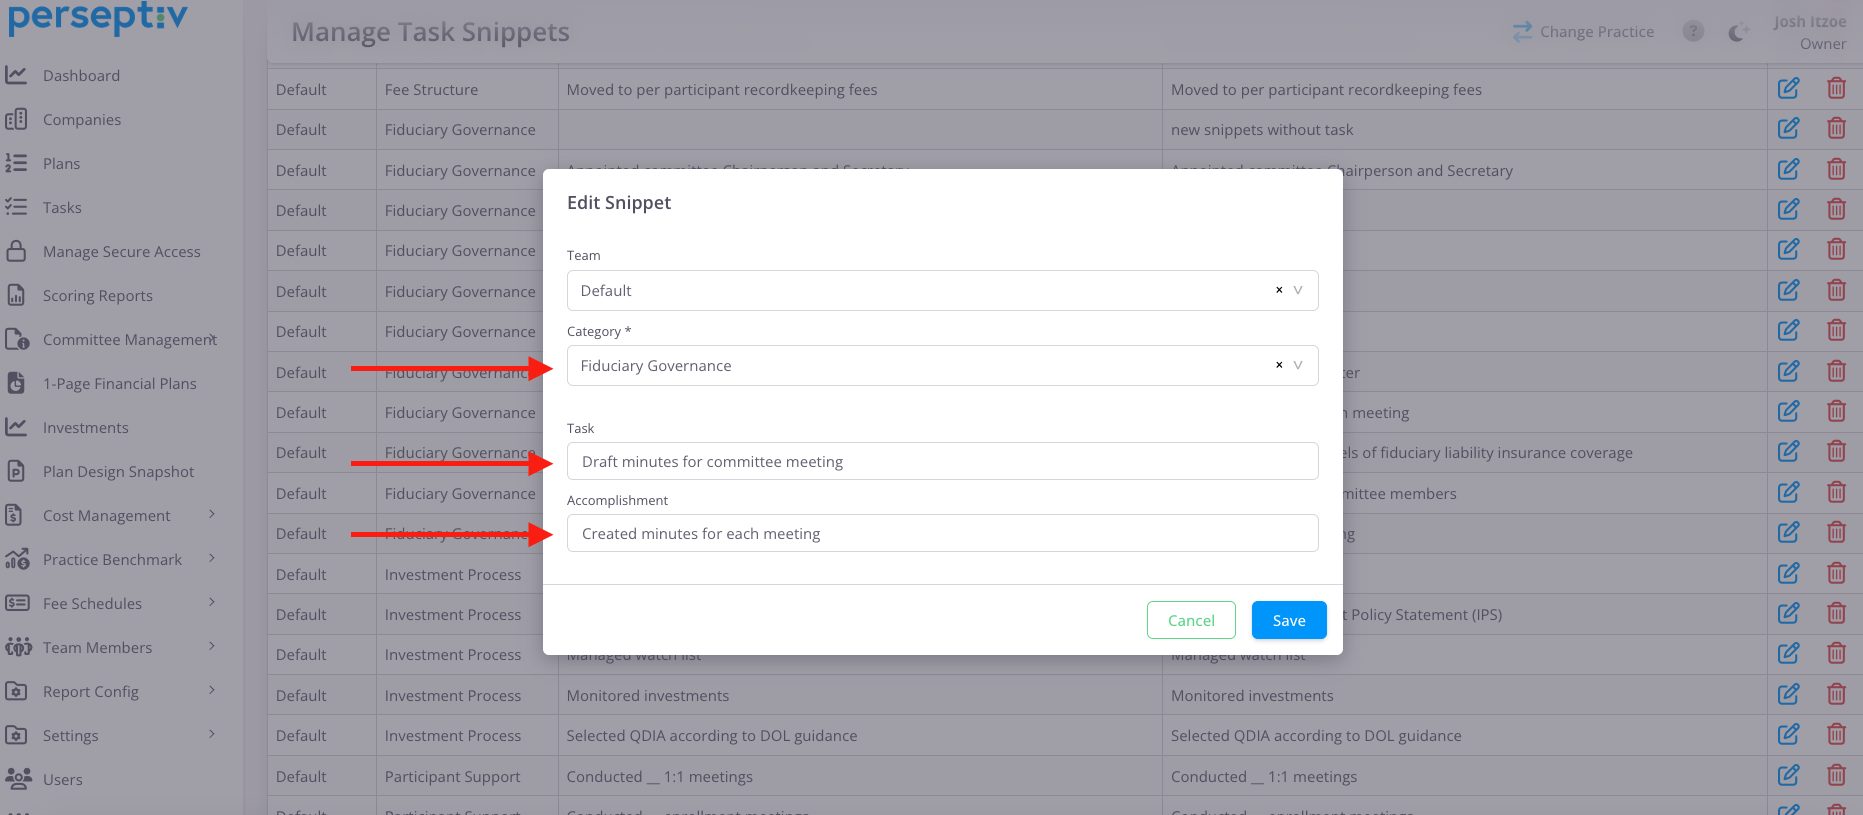Click into the Task text field
This screenshot has height=815, width=1863.
point(941,461)
